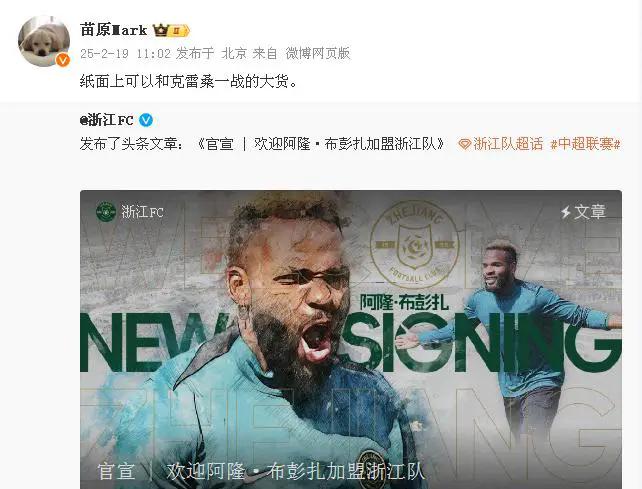Open the puppy profile avatar
Viewport: 642px width, 489px height.
point(44,41)
